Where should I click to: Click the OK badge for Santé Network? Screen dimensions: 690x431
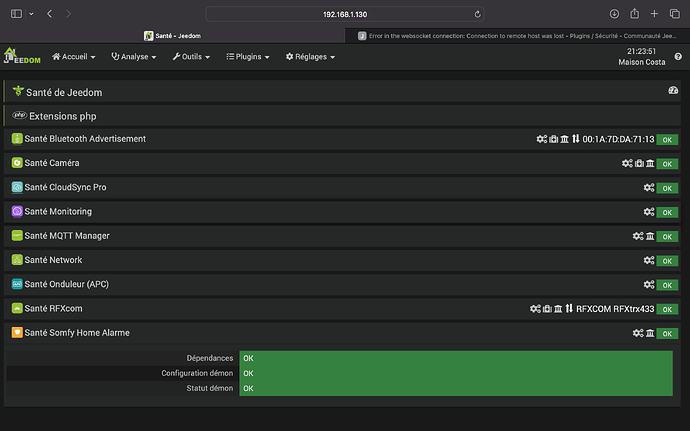667,261
